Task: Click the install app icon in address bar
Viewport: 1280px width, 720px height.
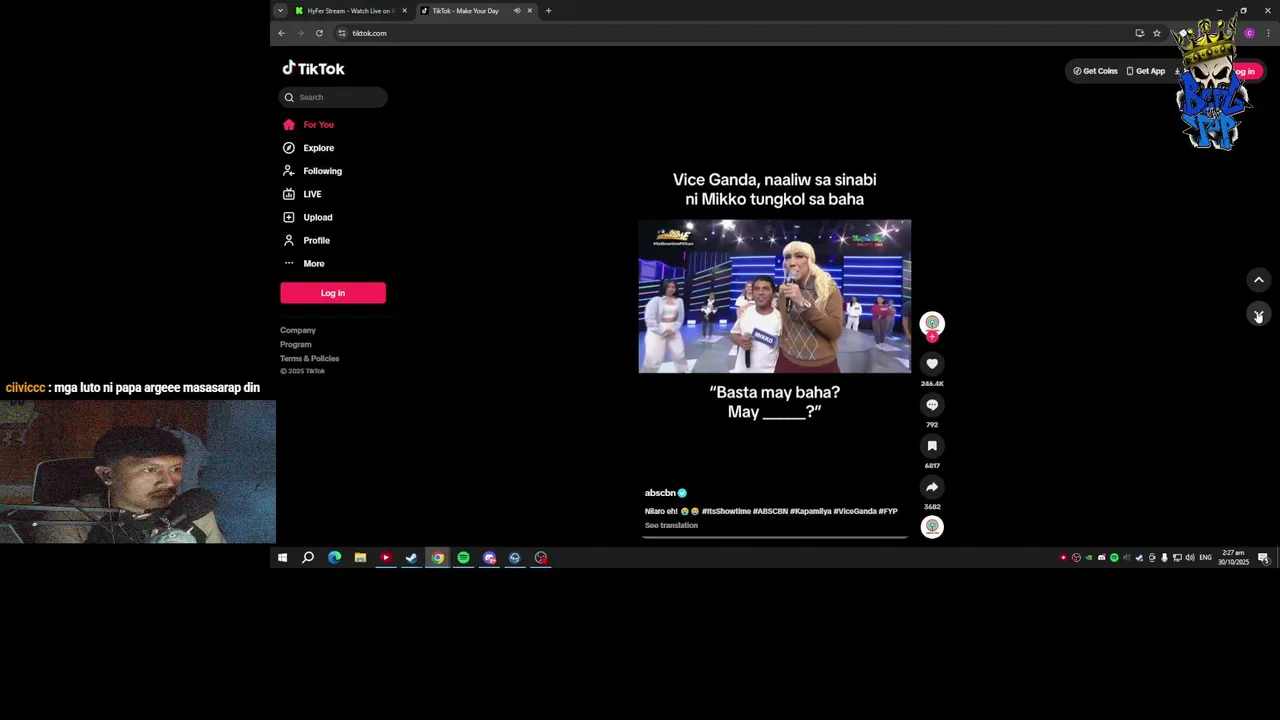Action: (1139, 33)
